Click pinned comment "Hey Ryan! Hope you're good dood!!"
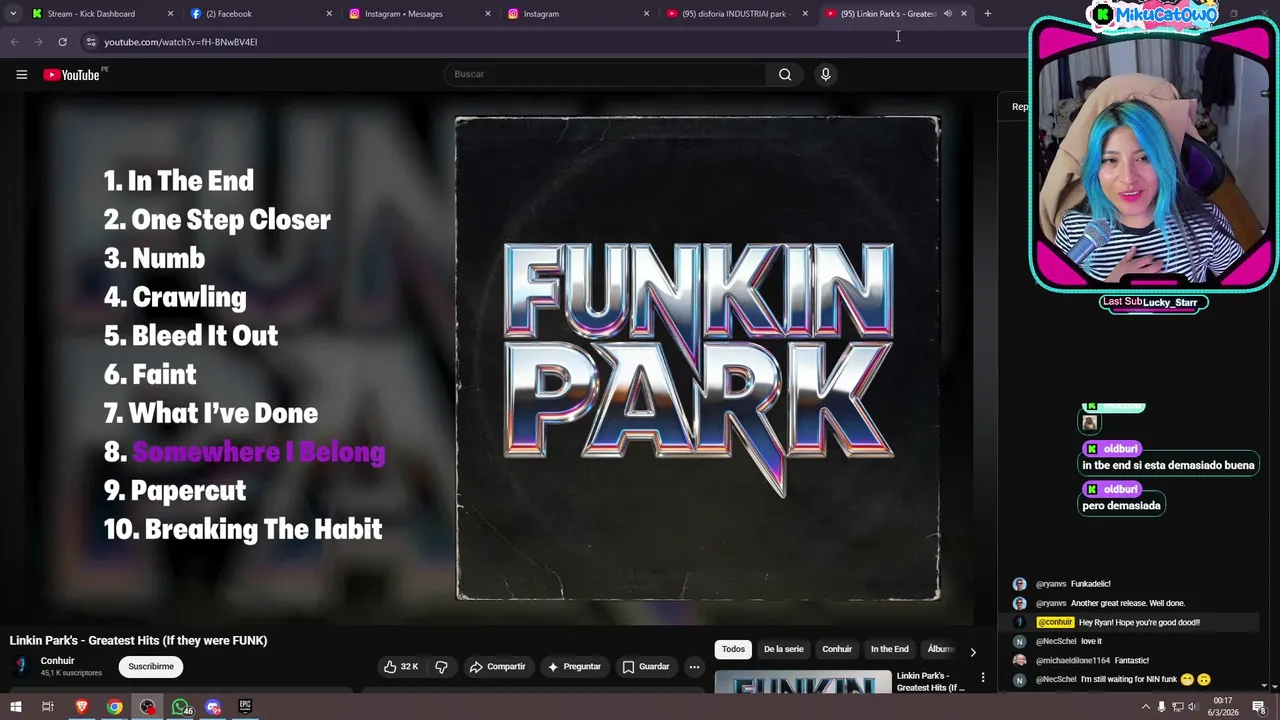1280x720 pixels. [1139, 622]
